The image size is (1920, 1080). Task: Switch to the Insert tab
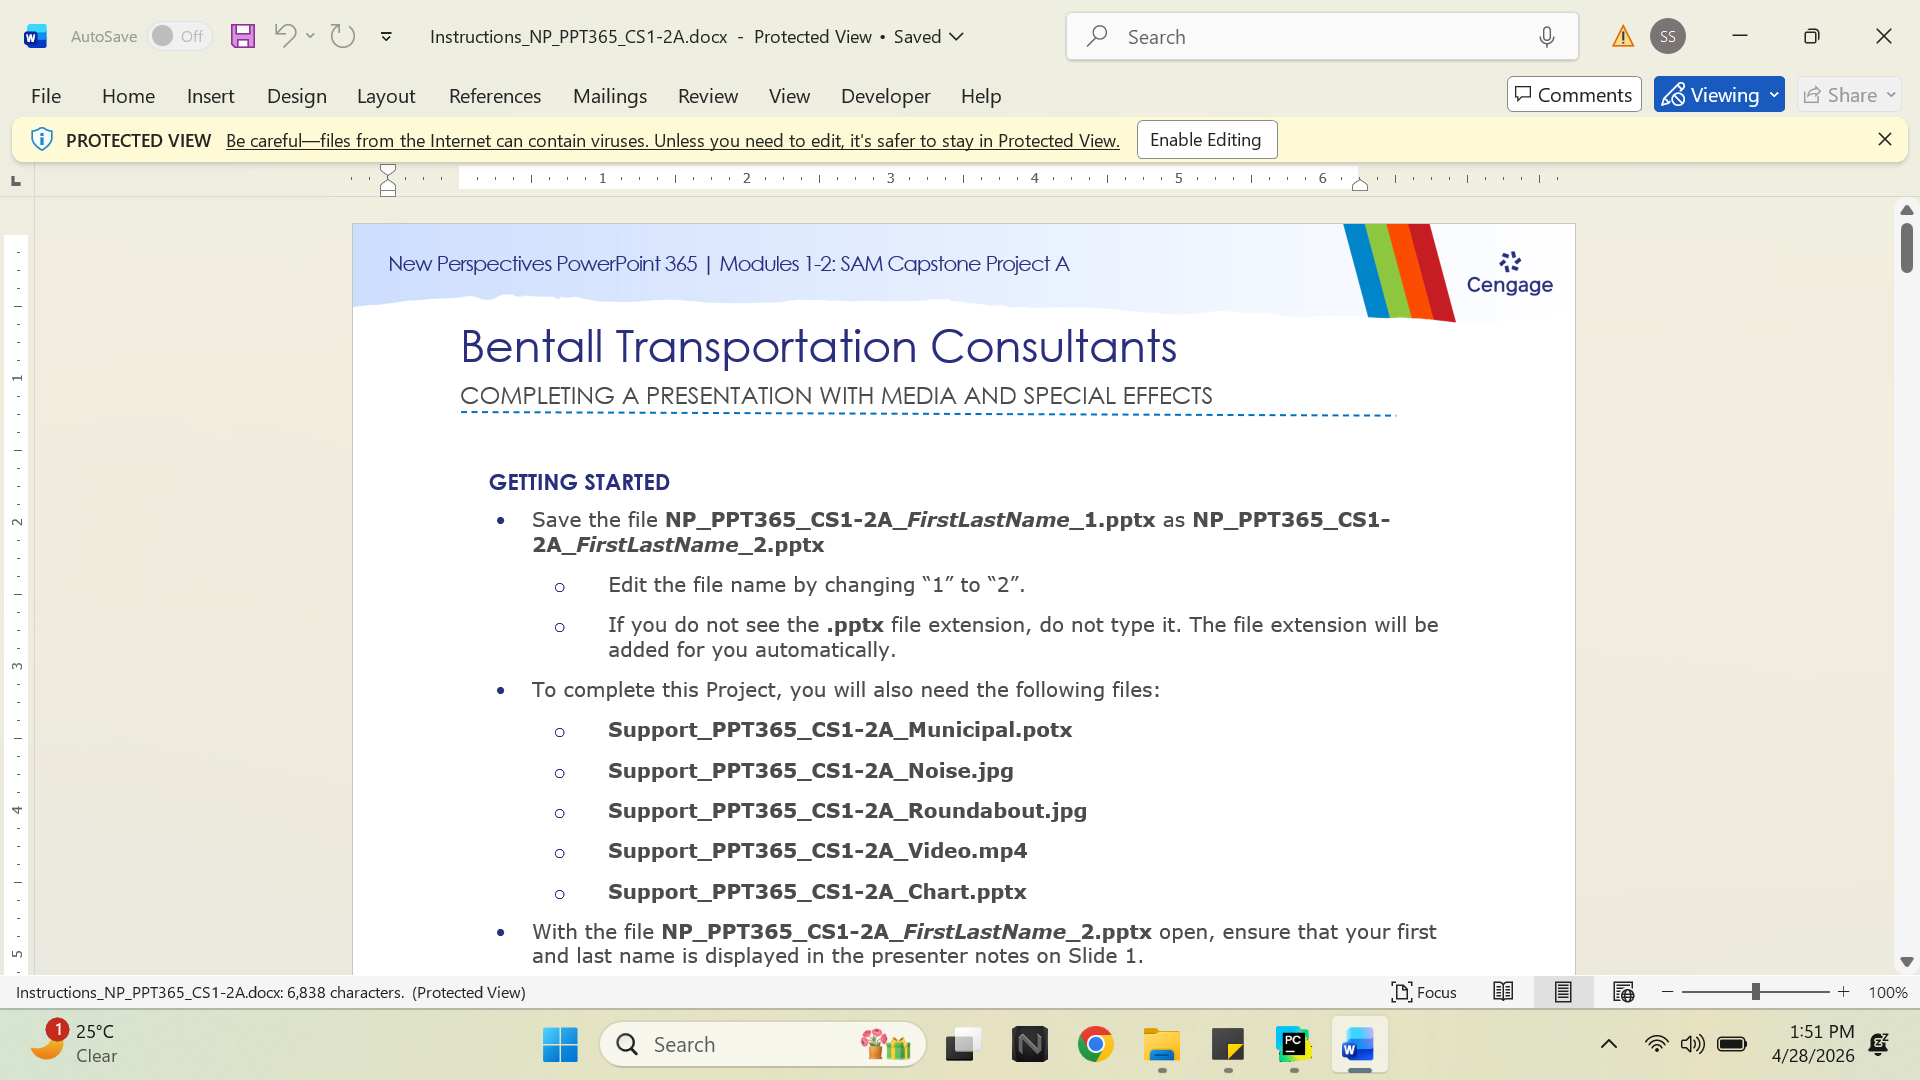210,96
